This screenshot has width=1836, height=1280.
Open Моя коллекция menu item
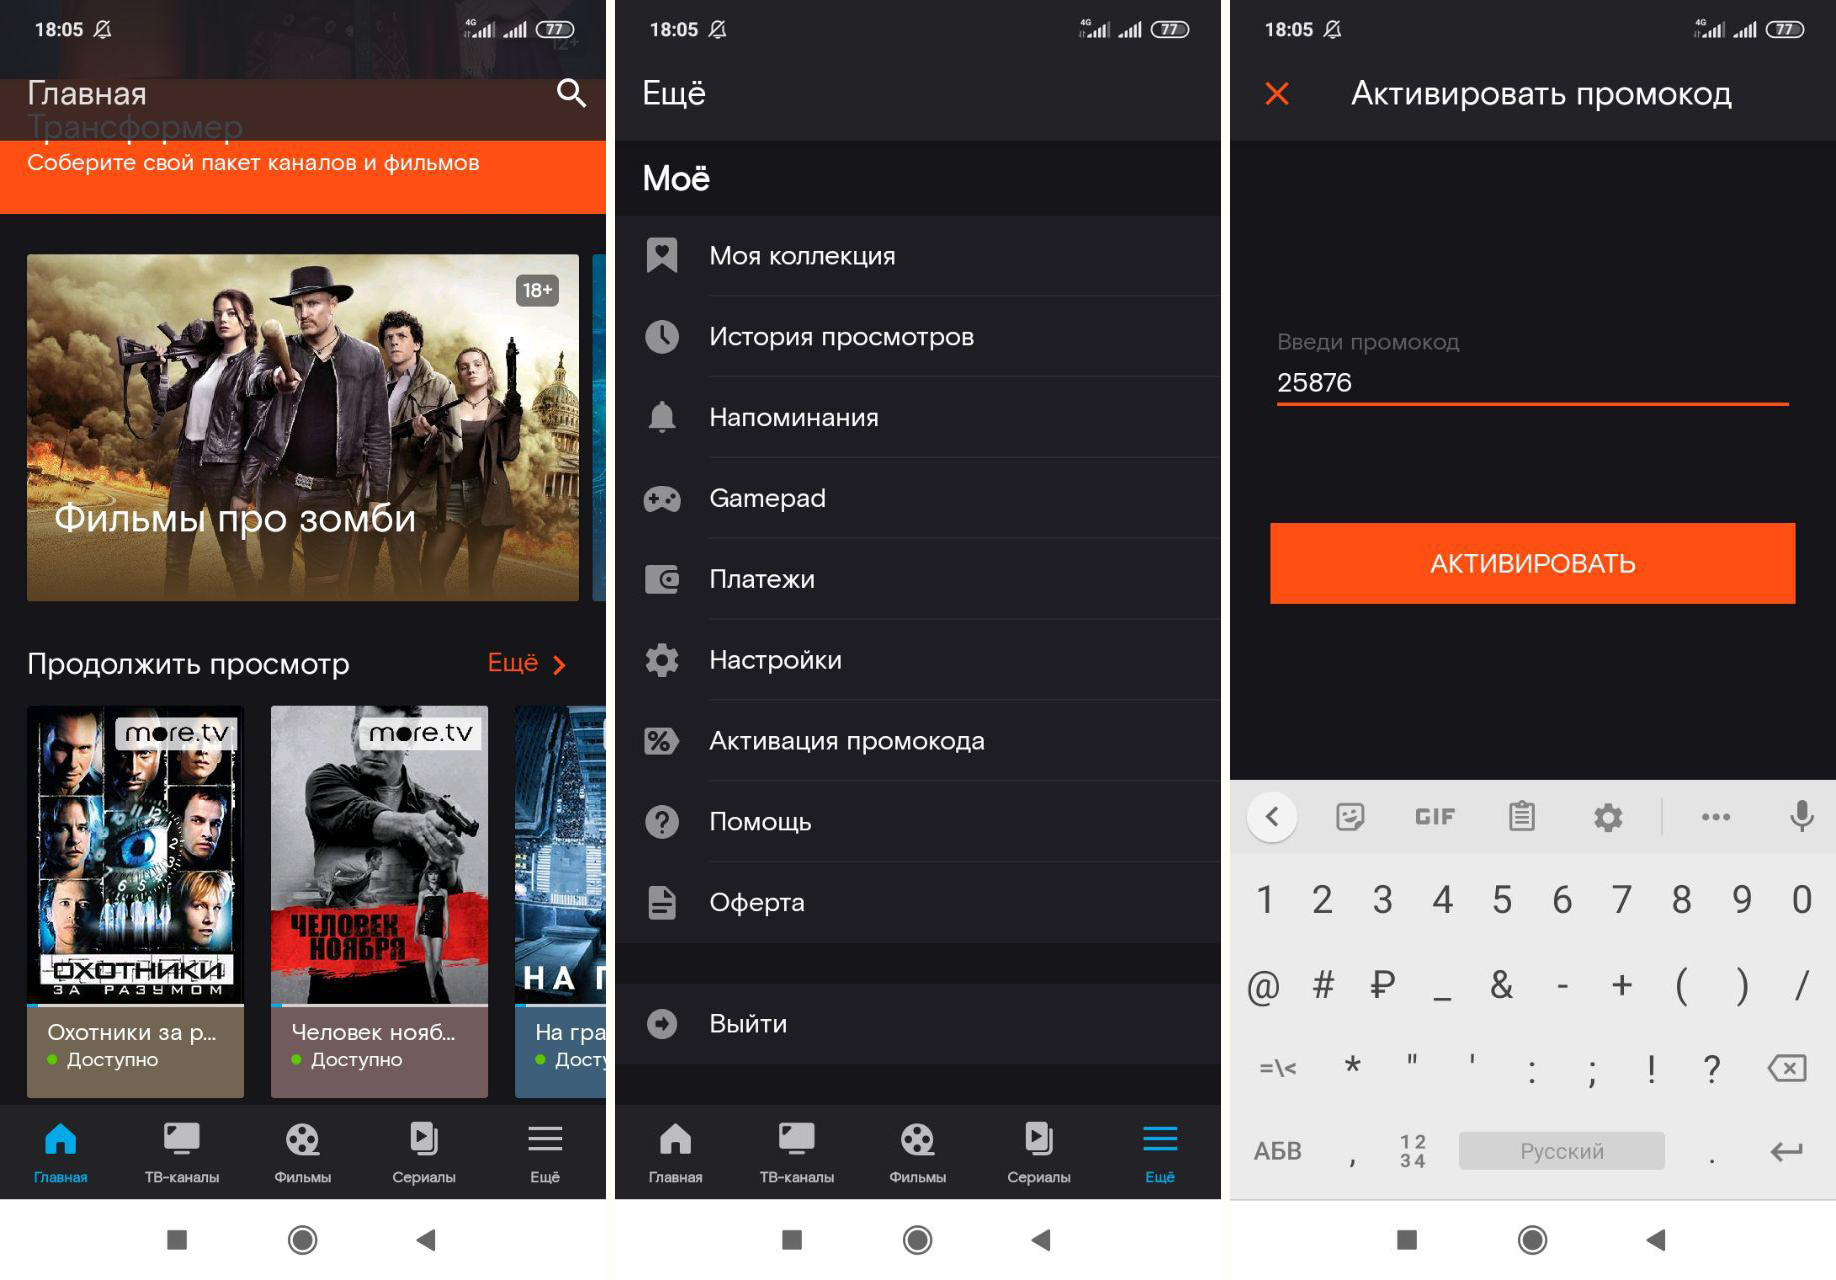[918, 255]
